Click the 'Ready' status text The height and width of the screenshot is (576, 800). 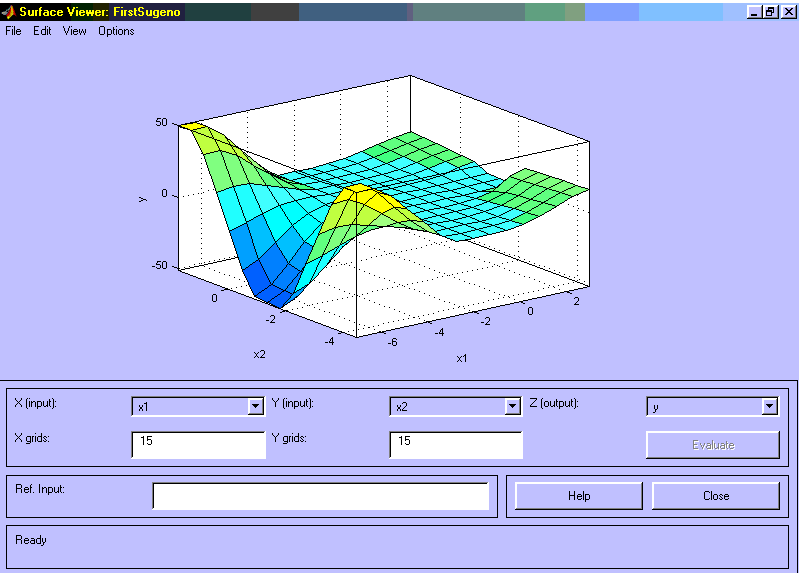pyautogui.click(x=31, y=540)
